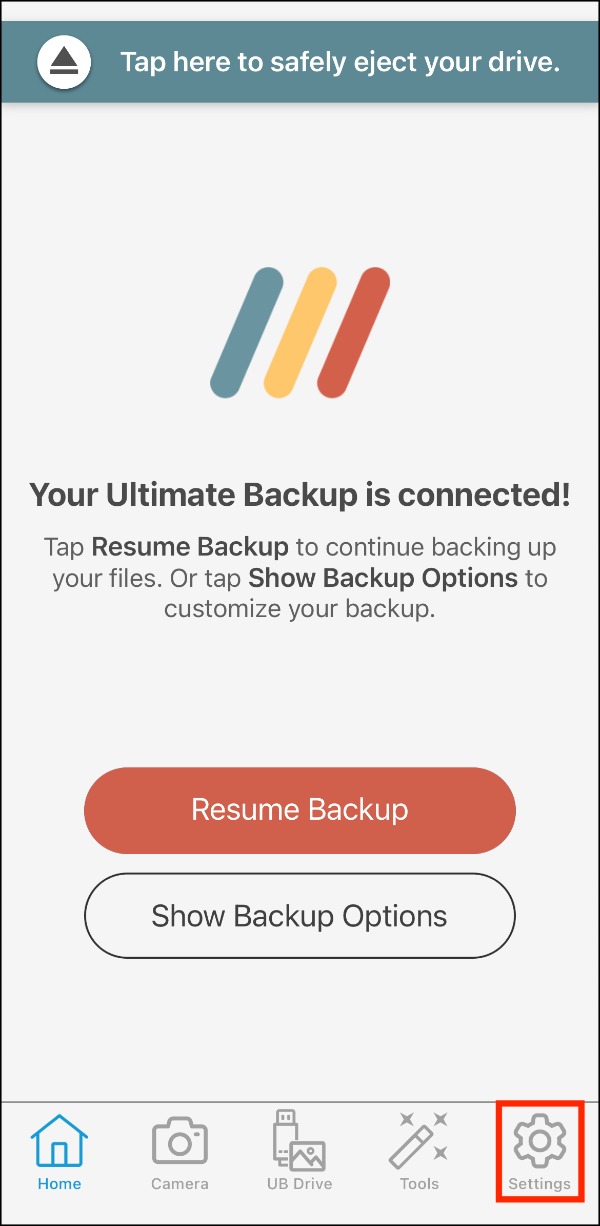
Task: Switch to the Tools tab
Action: 419,1152
